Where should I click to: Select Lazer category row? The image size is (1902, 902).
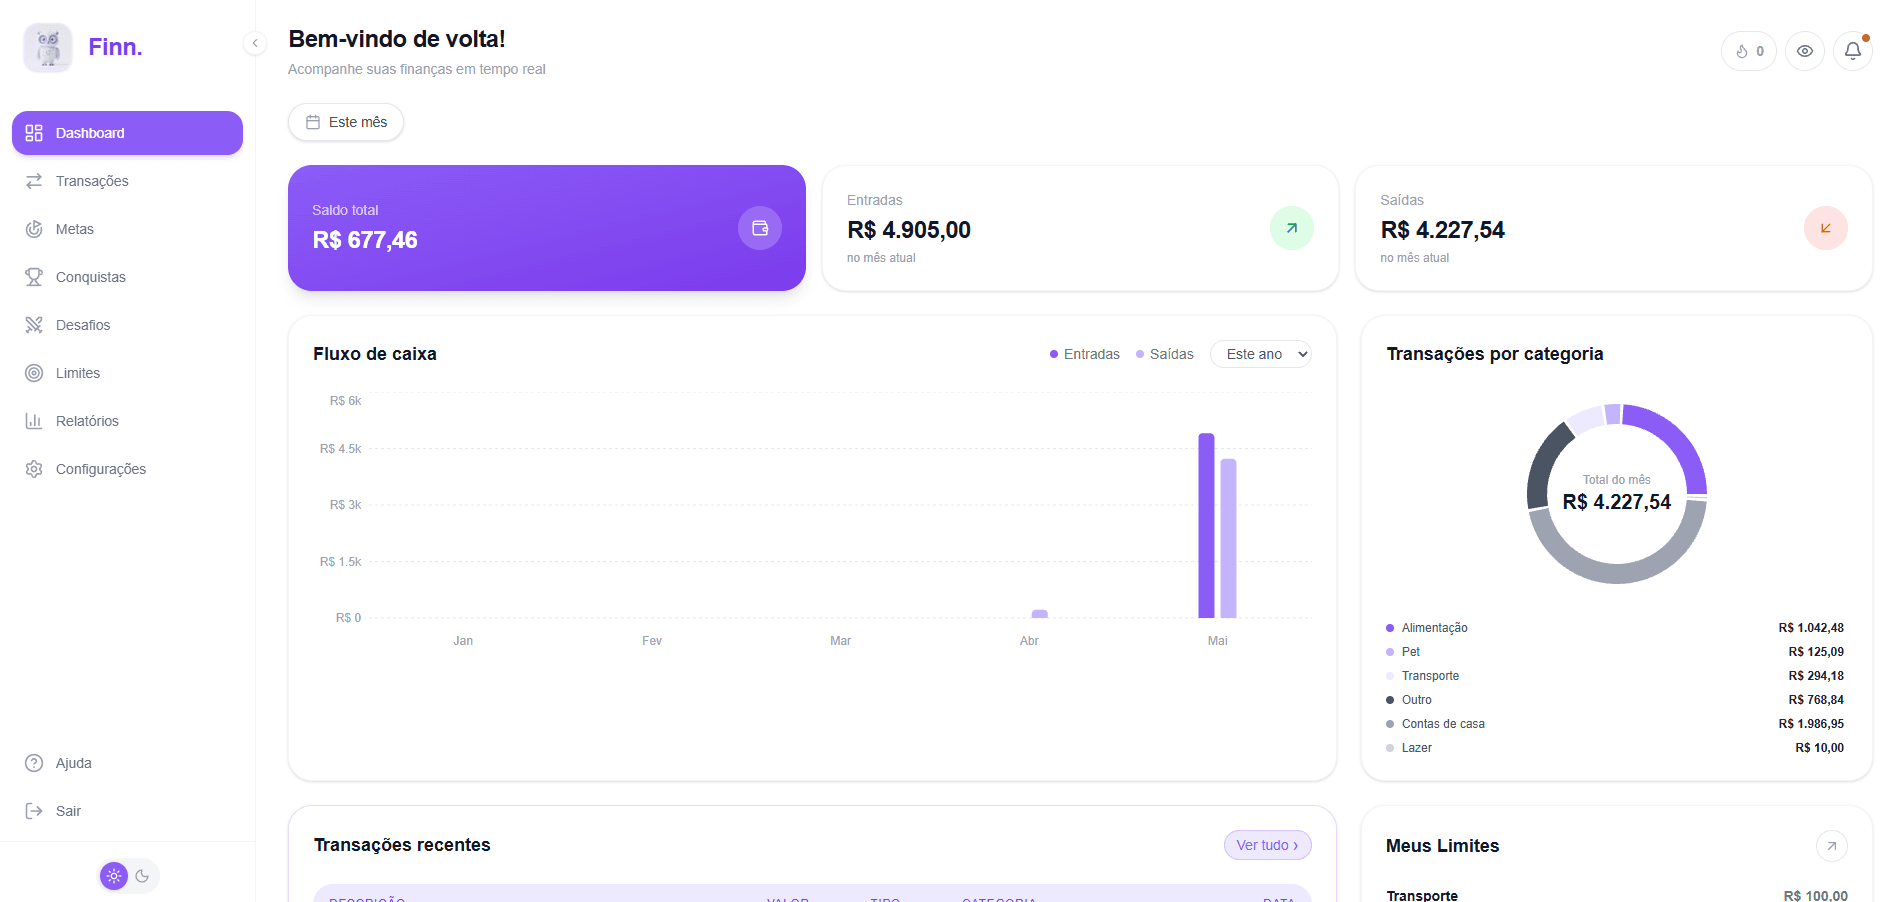coord(1615,748)
